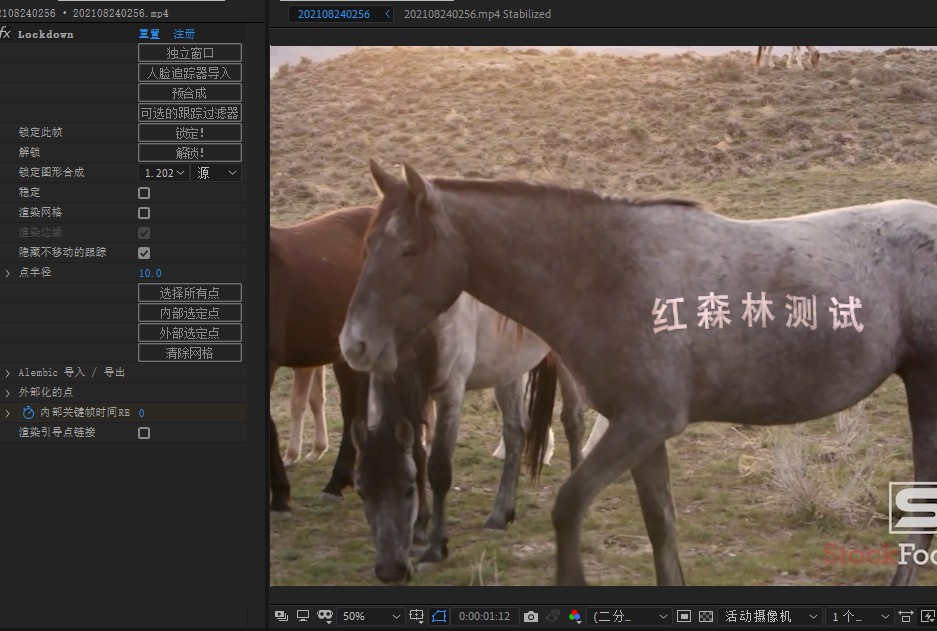This screenshot has width=937, height=631.
Task: Click the primary viewer monitor icon
Action: click(303, 616)
